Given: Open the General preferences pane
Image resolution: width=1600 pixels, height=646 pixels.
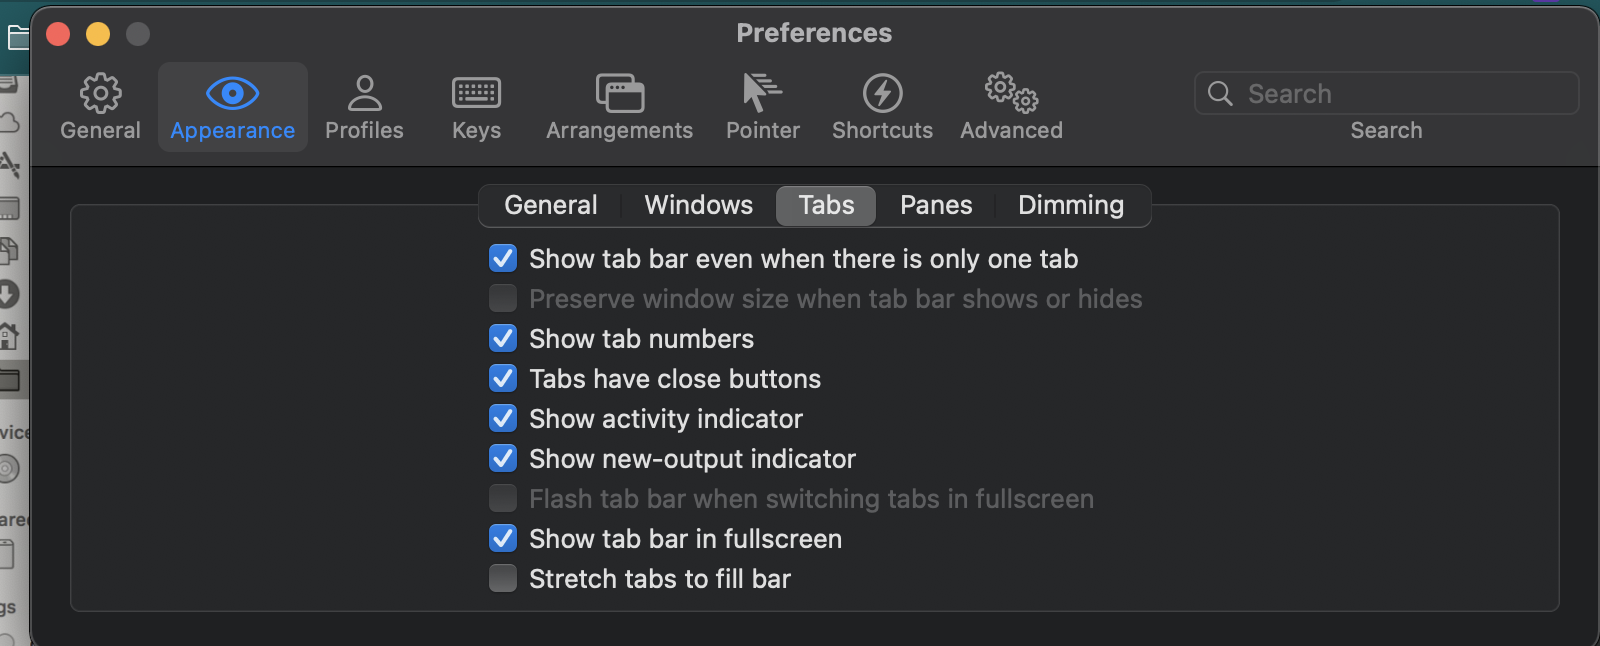Looking at the screenshot, I should coord(100,105).
